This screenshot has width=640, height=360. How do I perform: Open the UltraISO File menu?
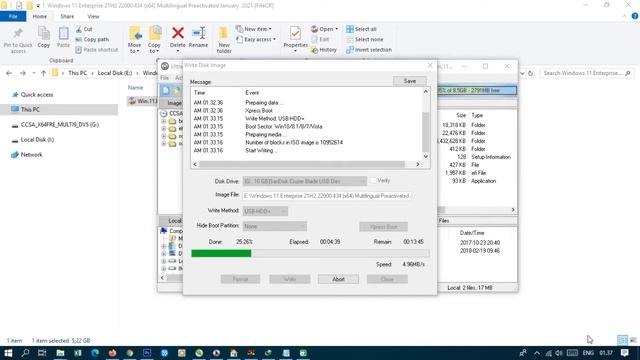(164, 78)
